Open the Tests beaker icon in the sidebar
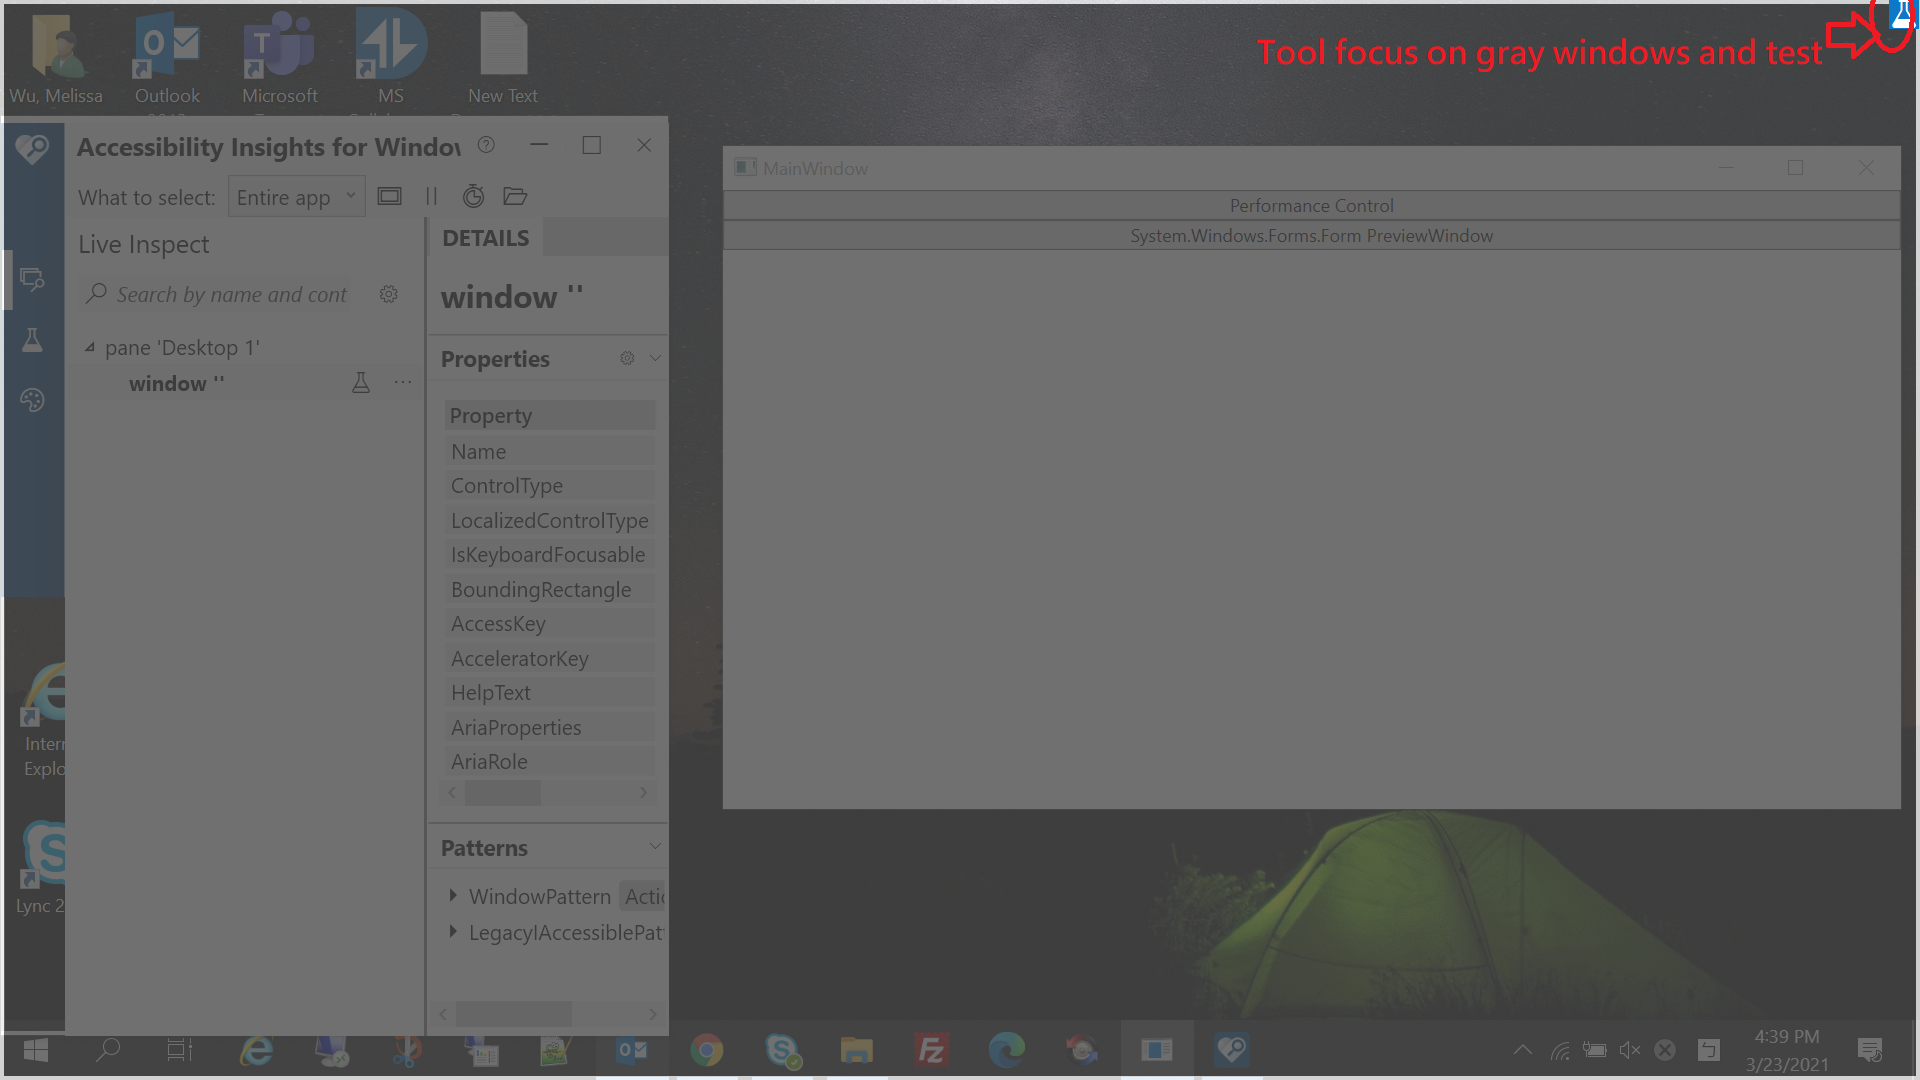Screen dimensions: 1920x1080 33,339
